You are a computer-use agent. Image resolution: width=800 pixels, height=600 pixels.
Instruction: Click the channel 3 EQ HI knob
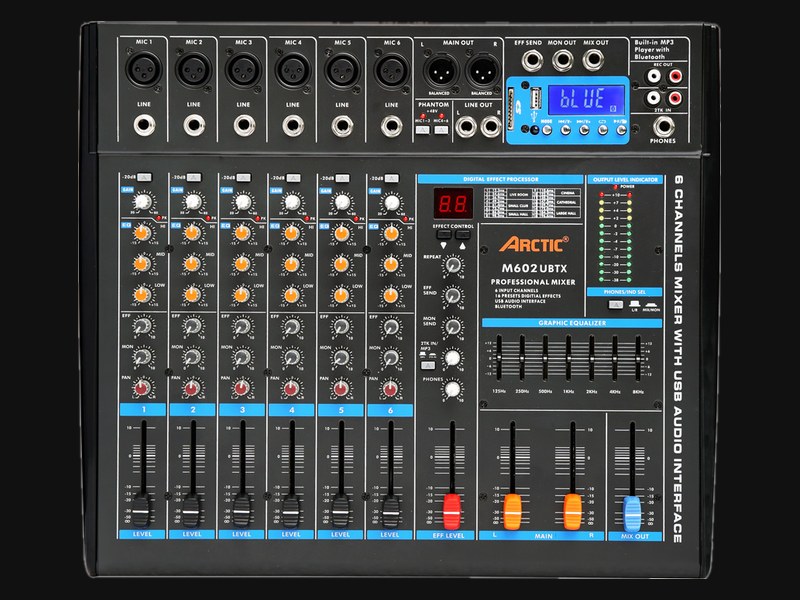[x=242, y=233]
